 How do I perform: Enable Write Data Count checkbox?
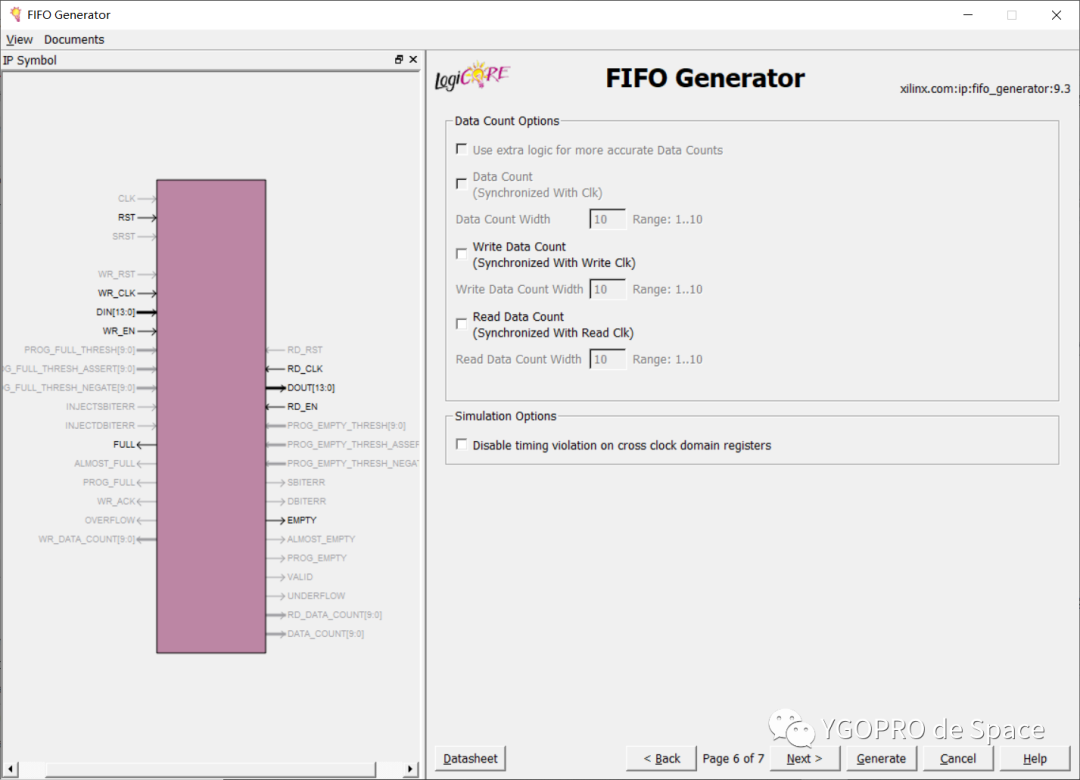point(461,254)
